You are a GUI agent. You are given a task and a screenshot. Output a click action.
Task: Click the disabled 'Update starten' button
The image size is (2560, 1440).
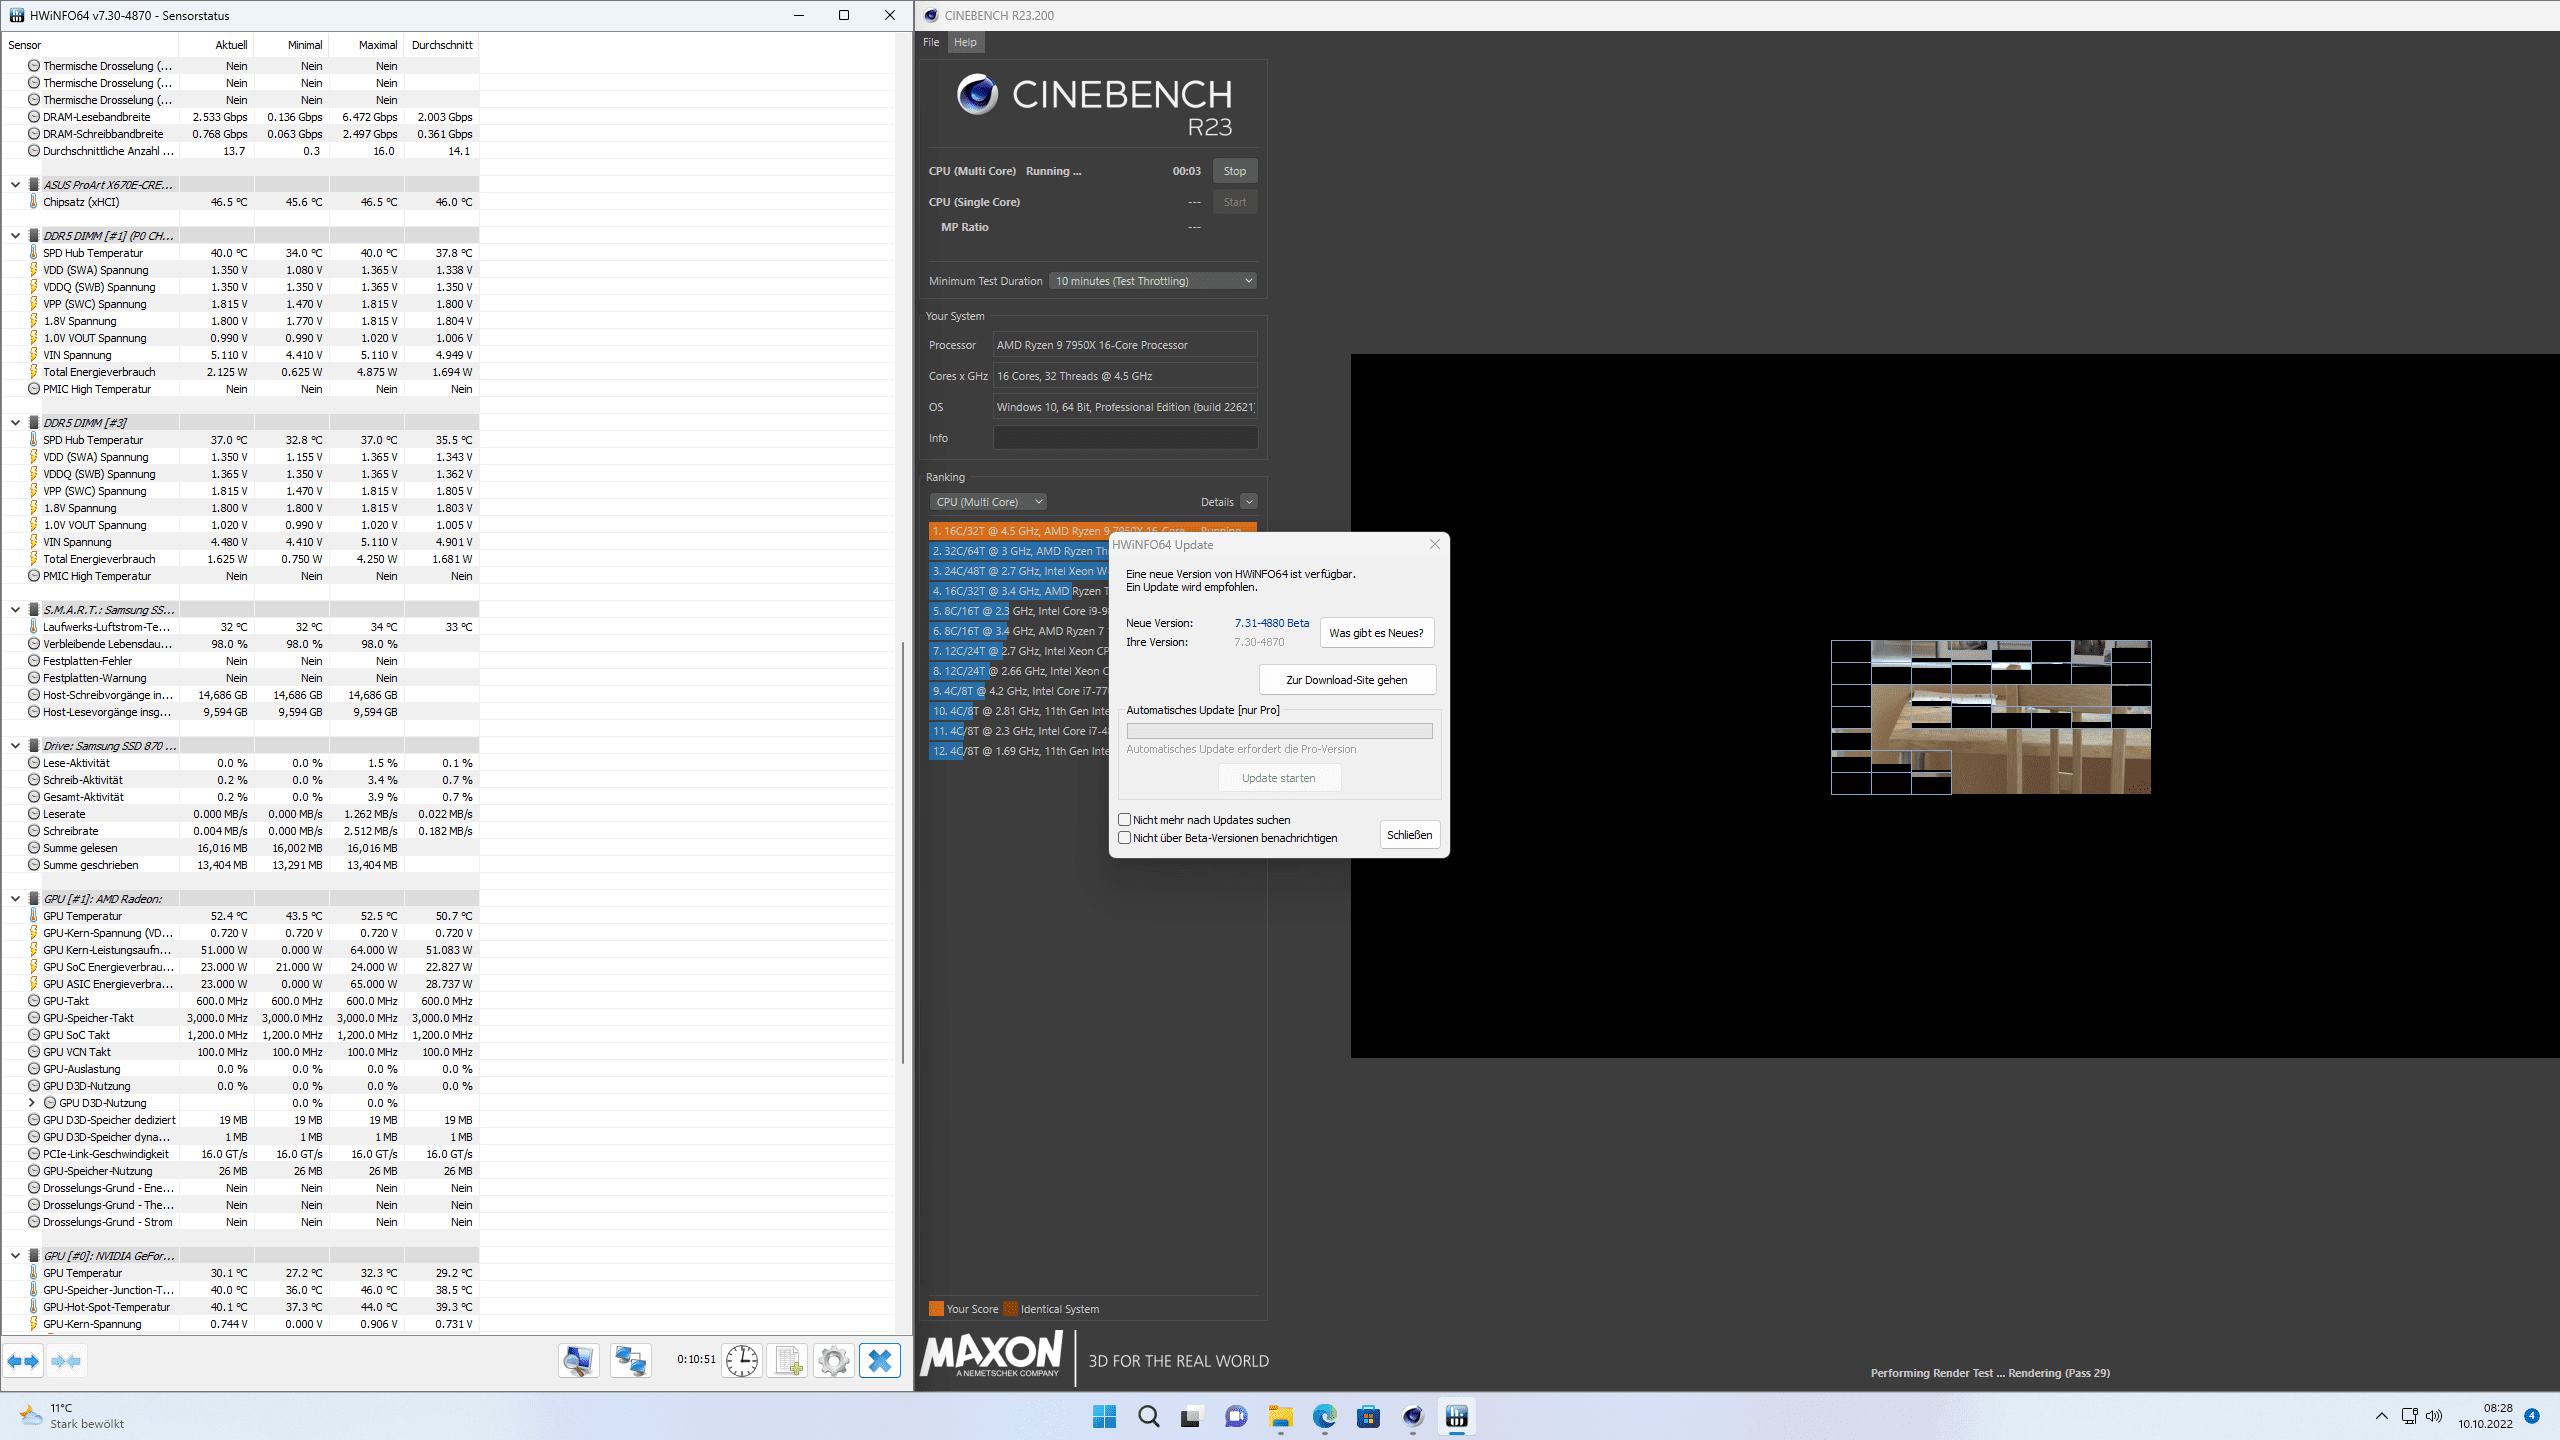[x=1279, y=778]
